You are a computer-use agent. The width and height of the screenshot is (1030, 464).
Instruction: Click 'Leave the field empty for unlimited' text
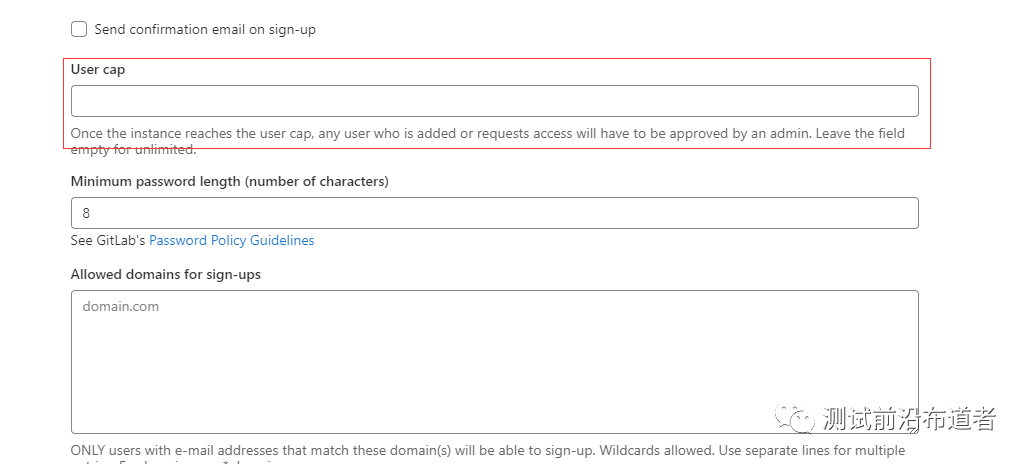pos(852,134)
